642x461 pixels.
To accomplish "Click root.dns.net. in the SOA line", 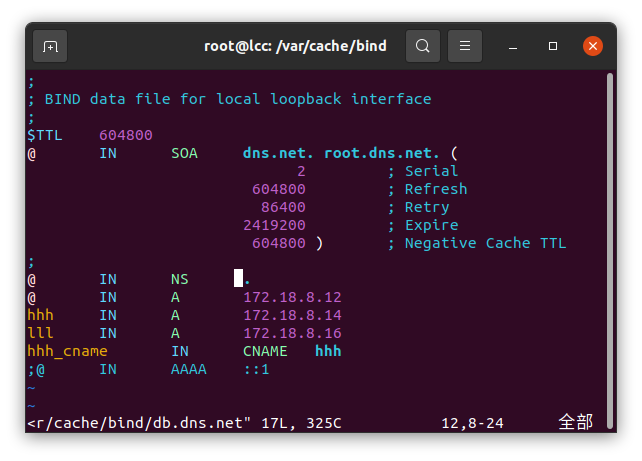I will (x=382, y=153).
